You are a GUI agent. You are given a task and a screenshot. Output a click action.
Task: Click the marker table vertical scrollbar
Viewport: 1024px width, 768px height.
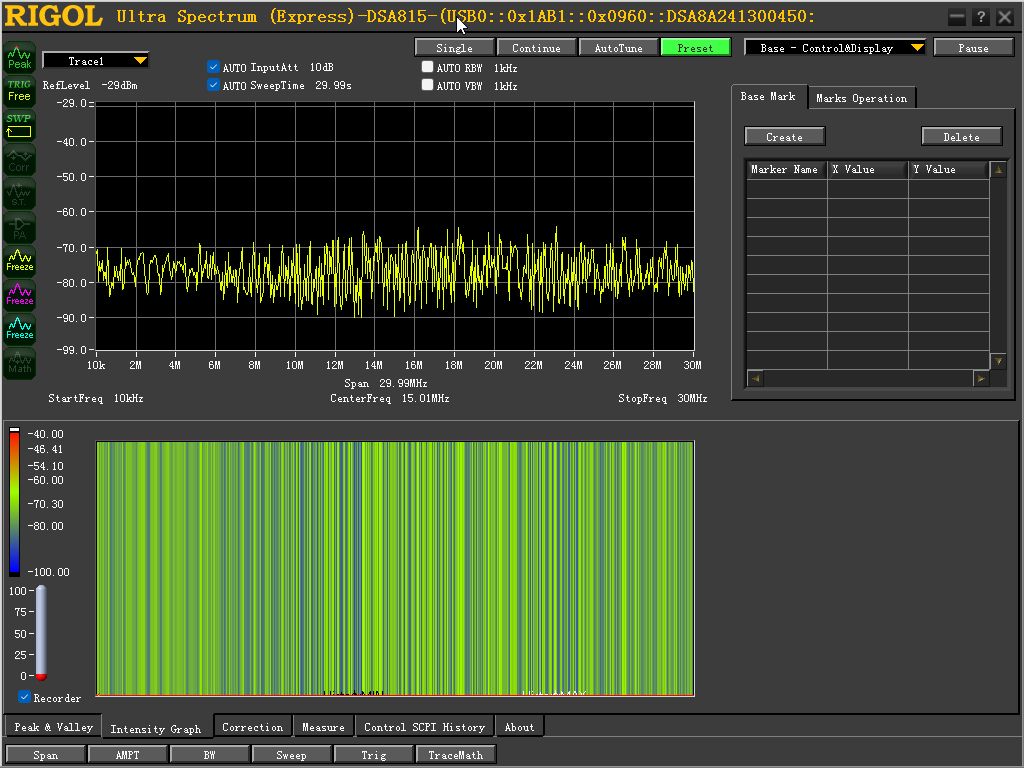(999, 265)
